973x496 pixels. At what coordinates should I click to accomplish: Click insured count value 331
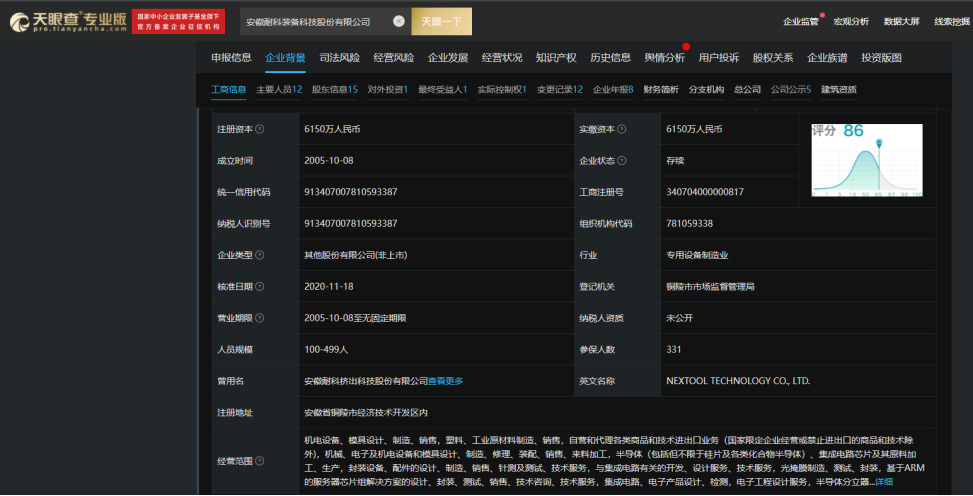[x=674, y=349]
